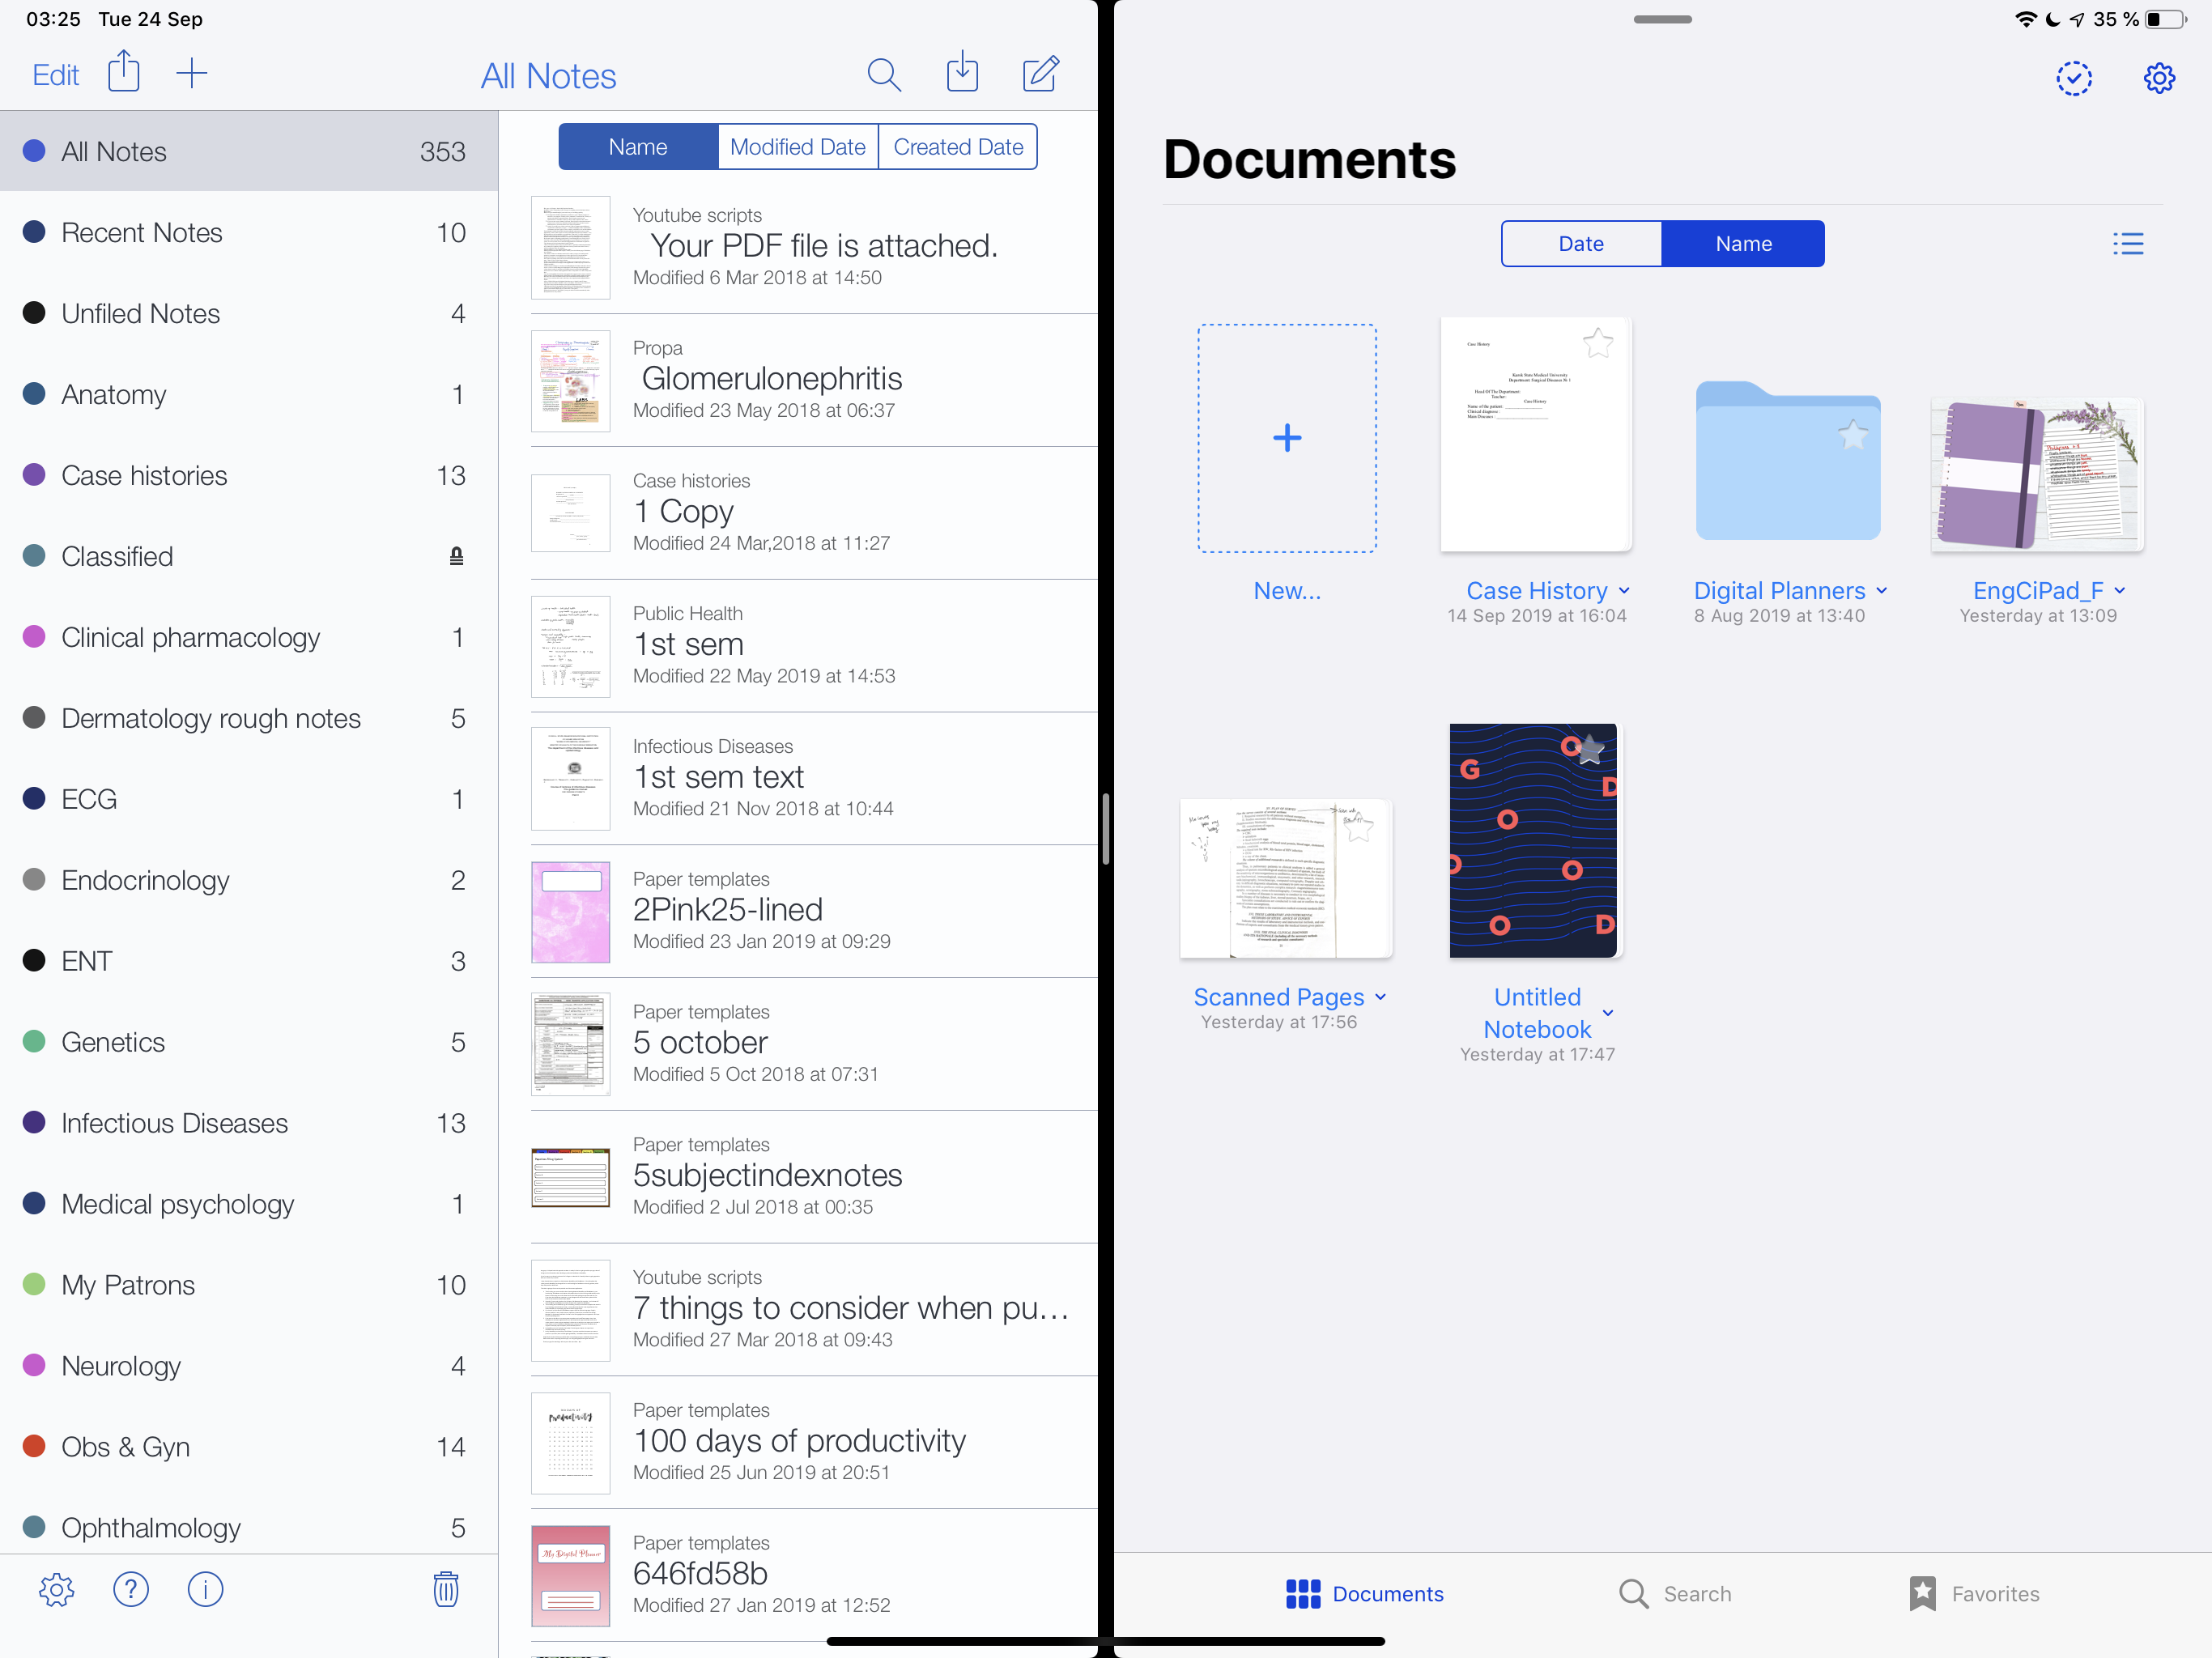The width and height of the screenshot is (2212, 1658).
Task: Click New document button in Documents
Action: pyautogui.click(x=1289, y=439)
